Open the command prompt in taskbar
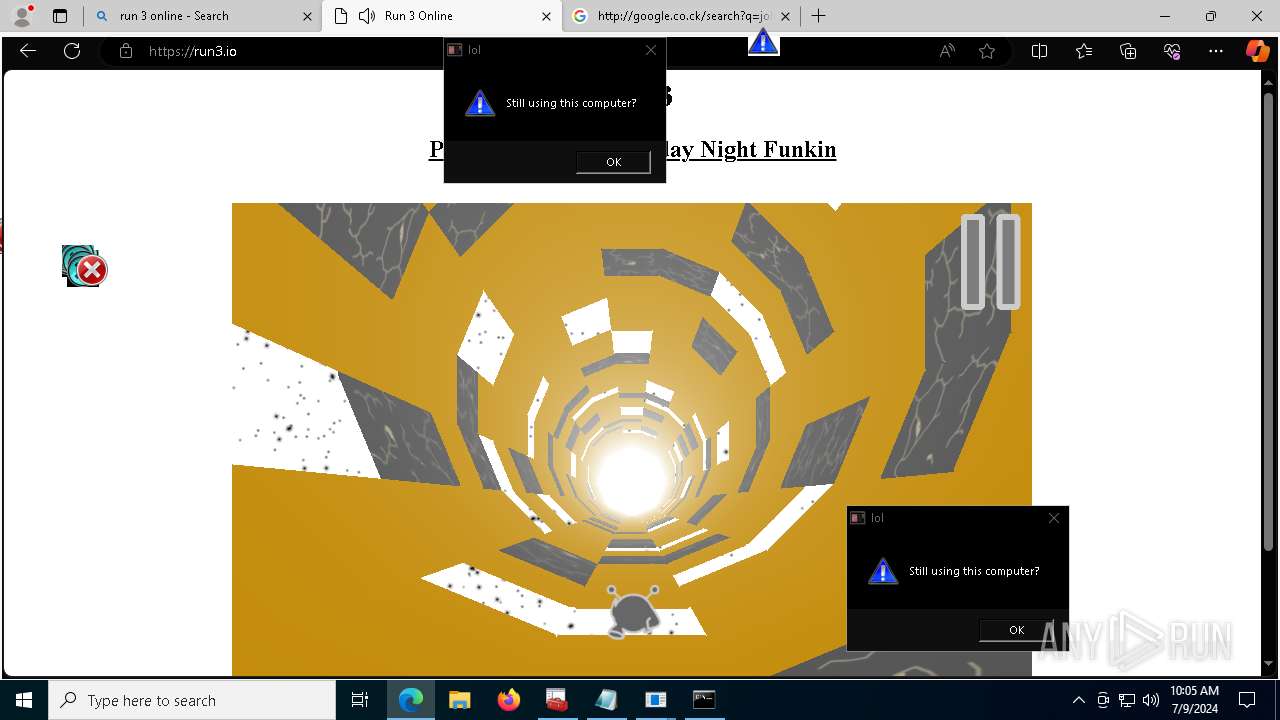 [704, 700]
